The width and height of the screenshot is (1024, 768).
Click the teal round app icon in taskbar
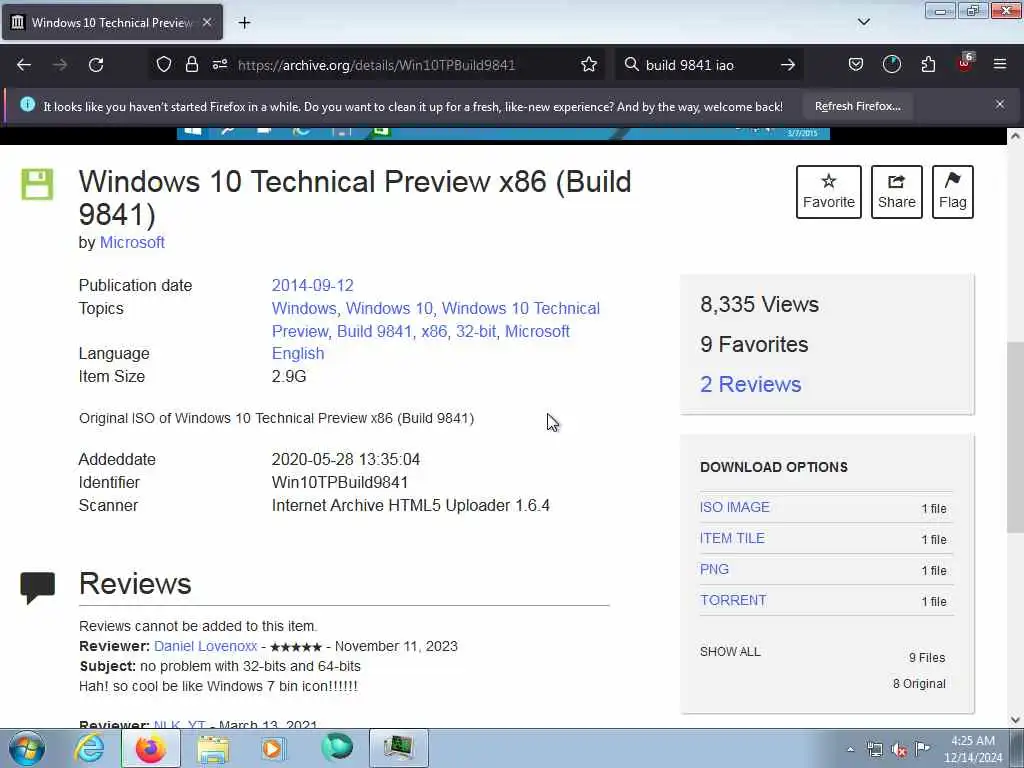pyautogui.click(x=337, y=747)
